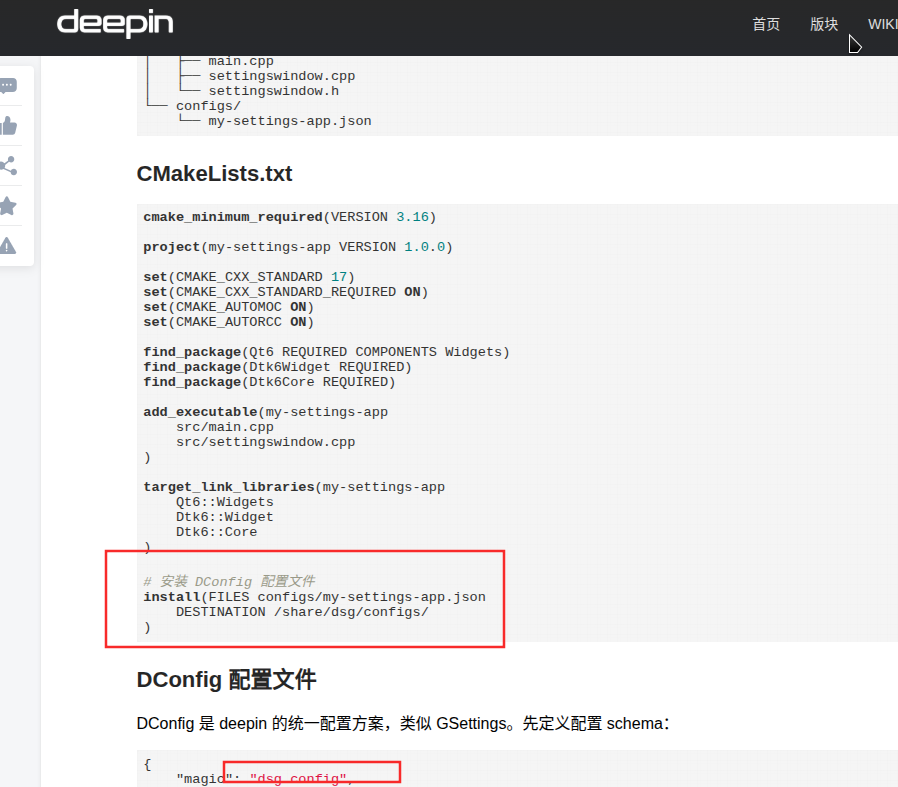The image size is (898, 787).
Task: Open the comment bubble icon in the sidebar
Action: 8,86
